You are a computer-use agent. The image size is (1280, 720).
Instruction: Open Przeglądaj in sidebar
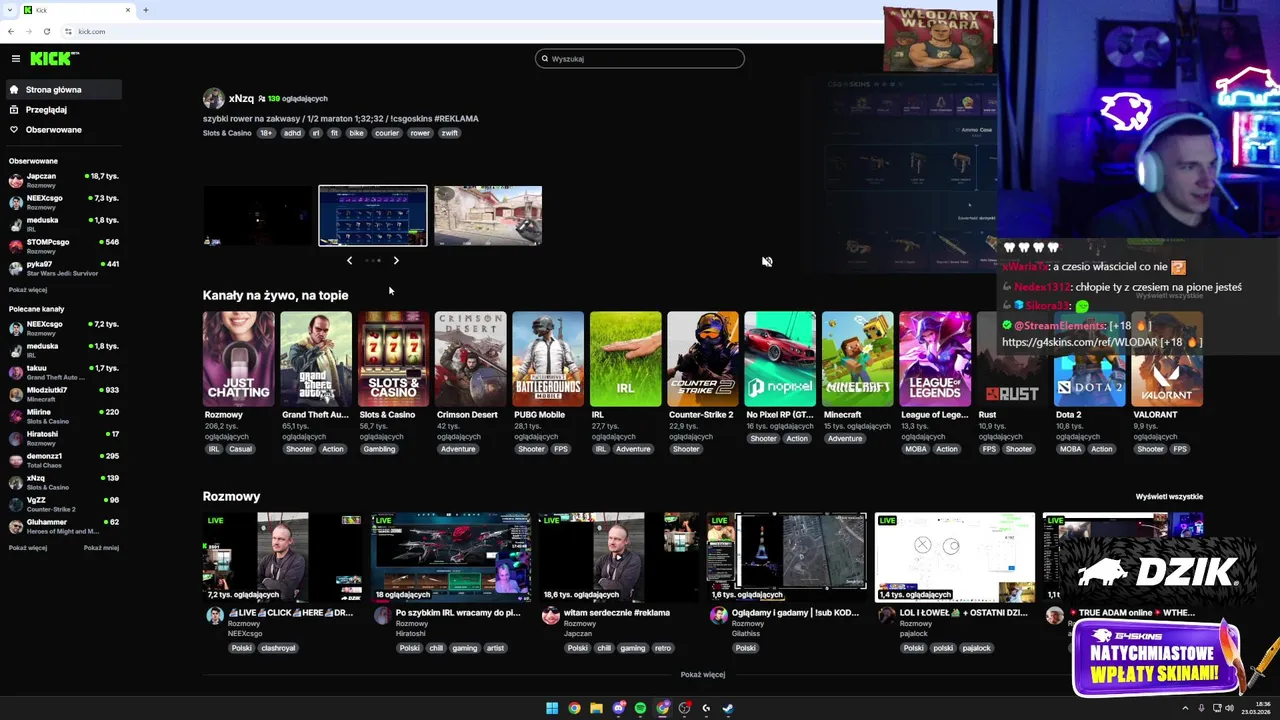tap(62, 110)
